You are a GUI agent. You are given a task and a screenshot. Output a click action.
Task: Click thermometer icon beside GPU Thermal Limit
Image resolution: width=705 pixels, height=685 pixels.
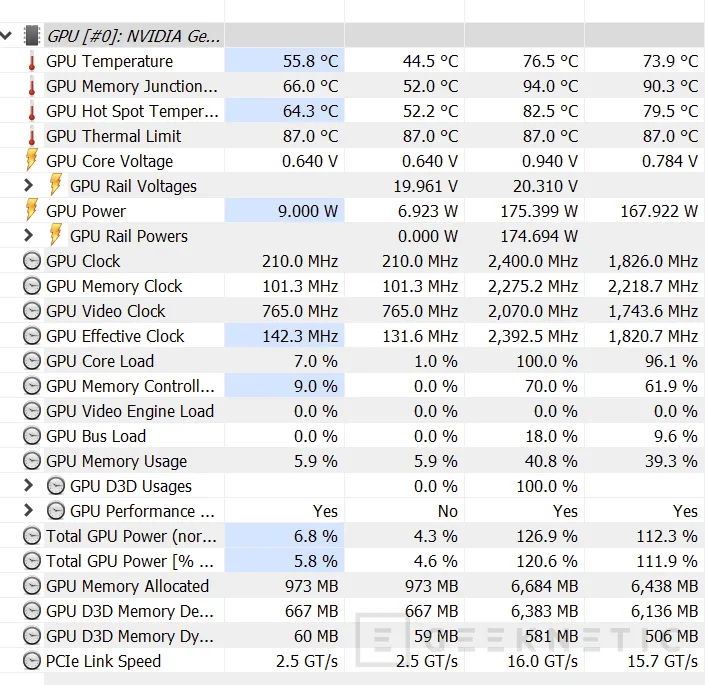pos(31,136)
